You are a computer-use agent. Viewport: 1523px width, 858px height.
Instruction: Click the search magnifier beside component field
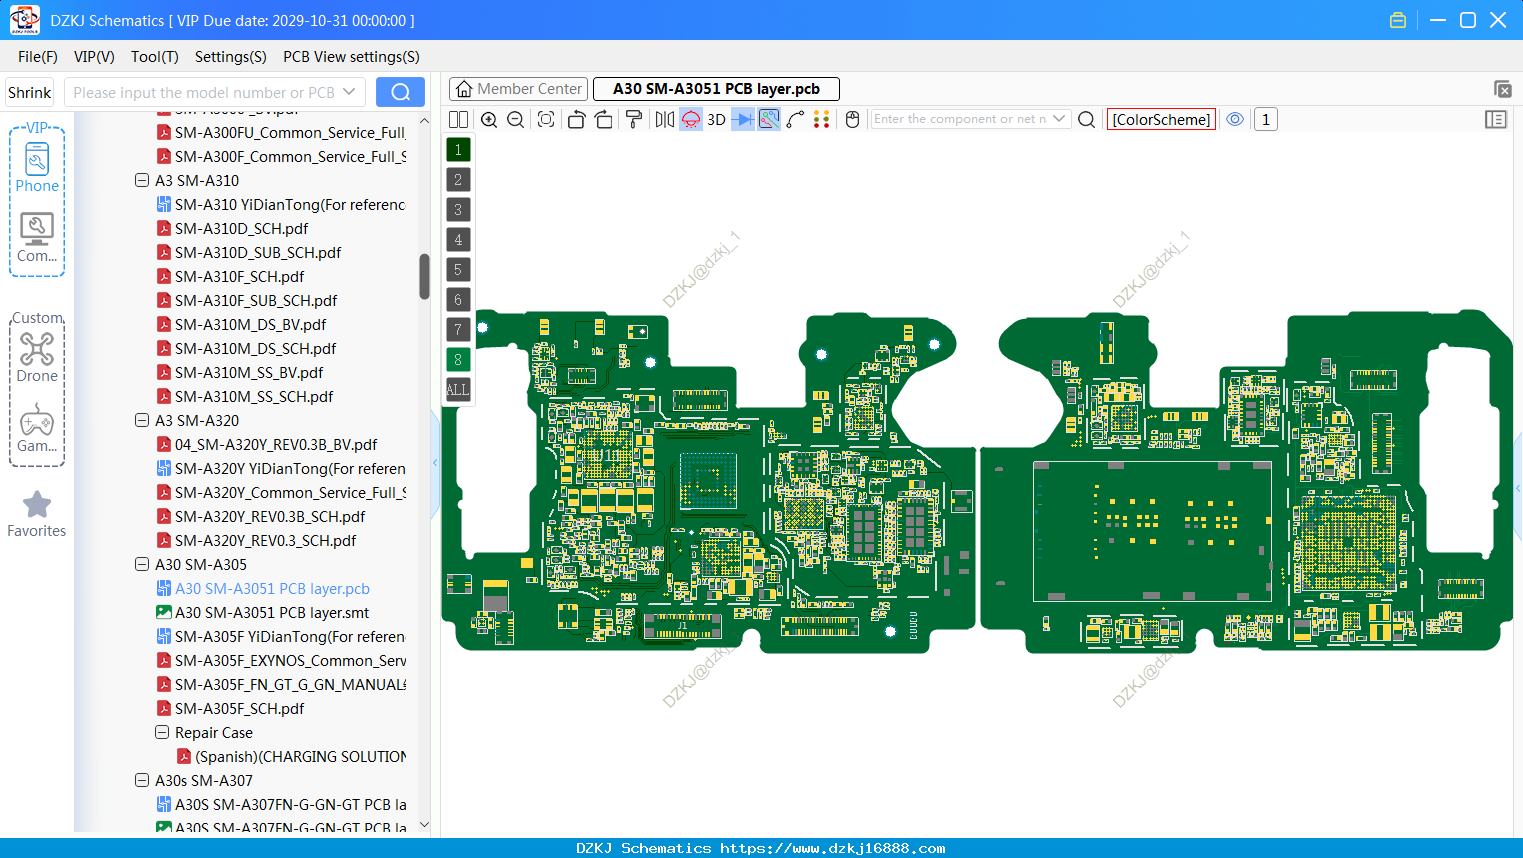tap(1087, 120)
